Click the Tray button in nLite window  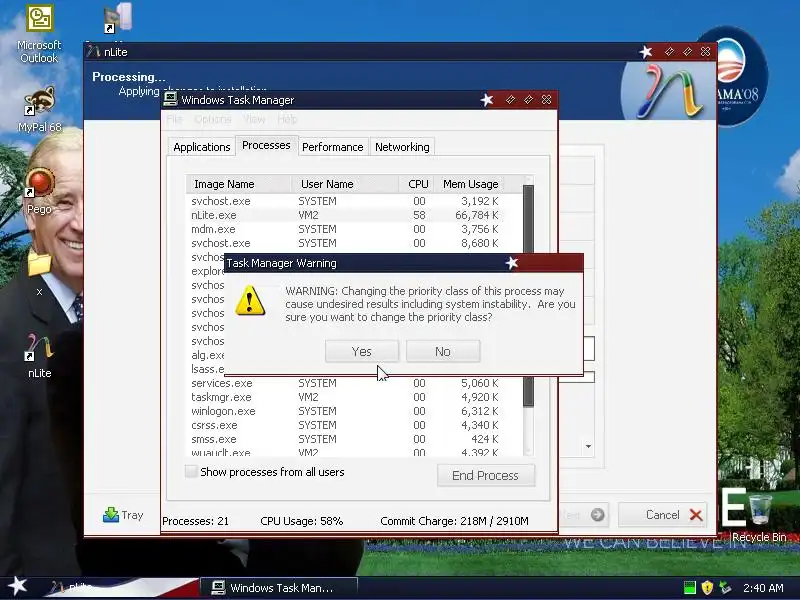pos(123,515)
